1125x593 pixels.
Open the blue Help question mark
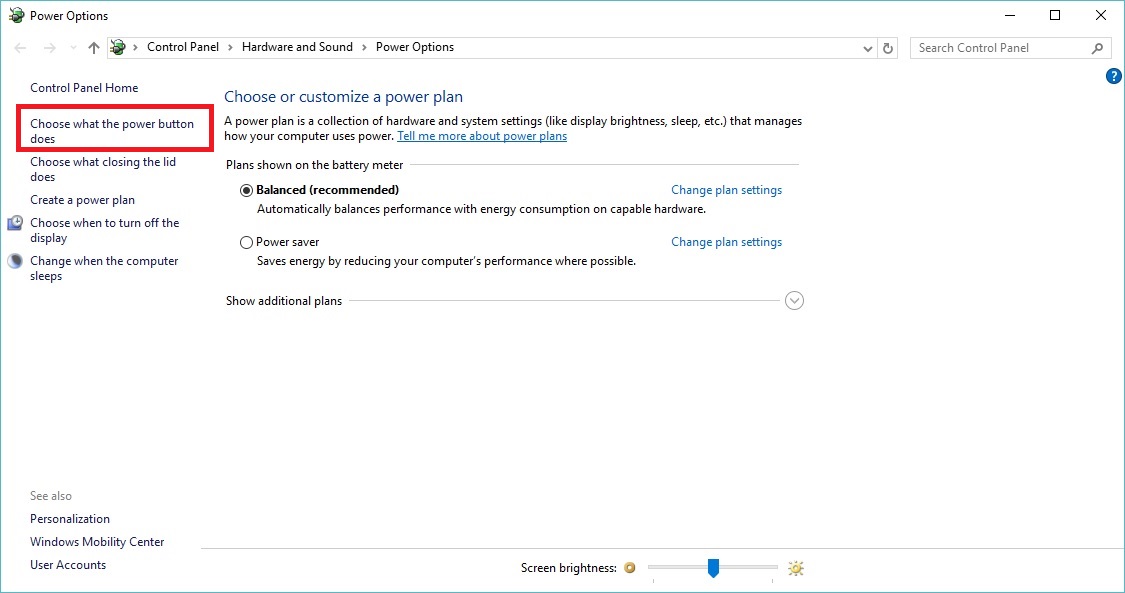click(x=1113, y=76)
